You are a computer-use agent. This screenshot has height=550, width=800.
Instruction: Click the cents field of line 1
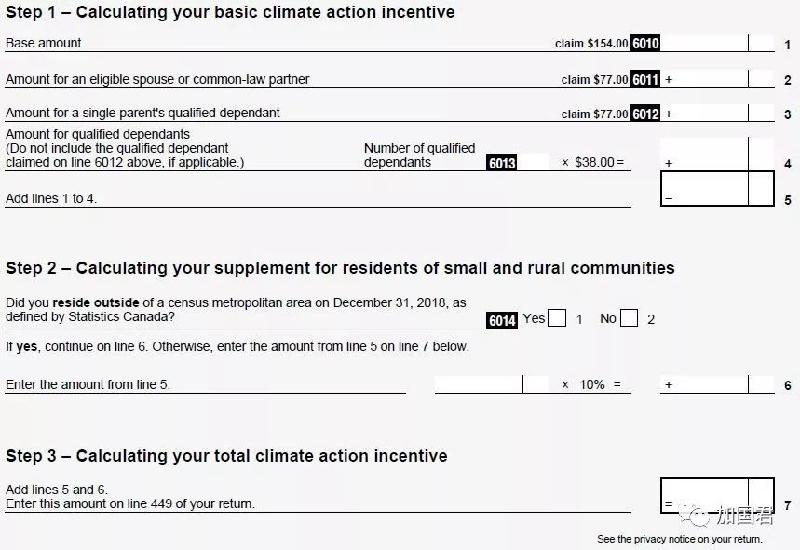pos(762,43)
